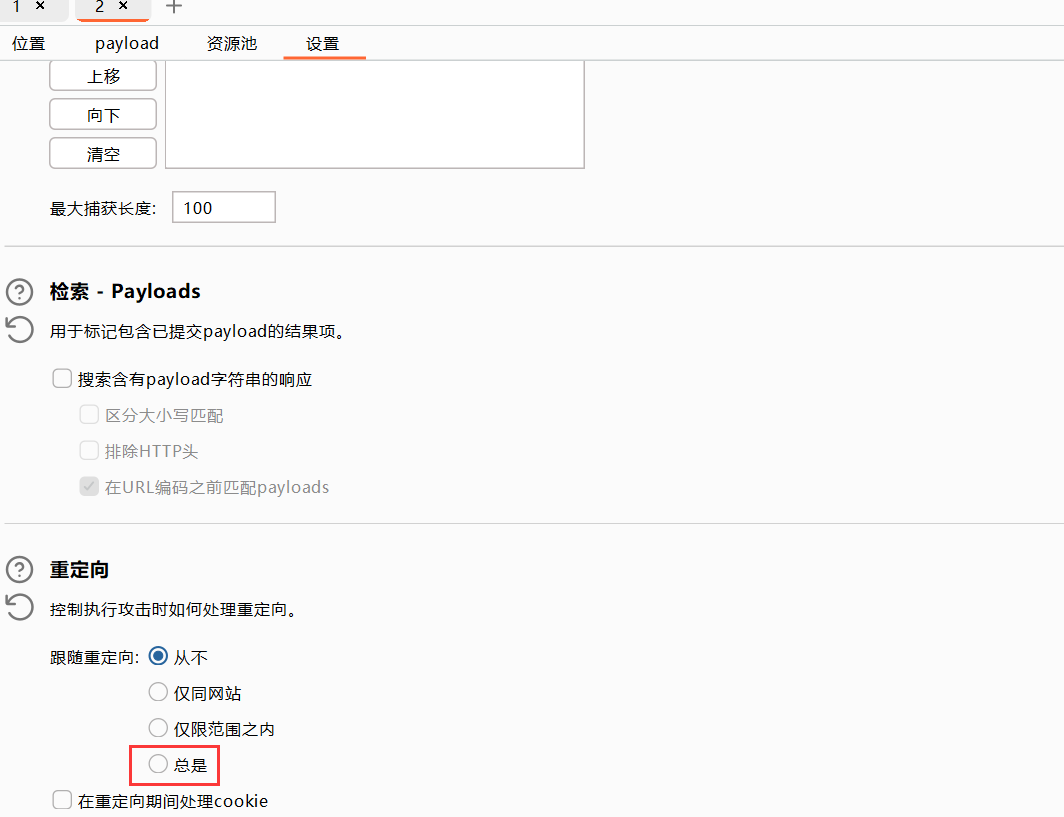
Task: Switch to the 位置 tab
Action: [29, 44]
